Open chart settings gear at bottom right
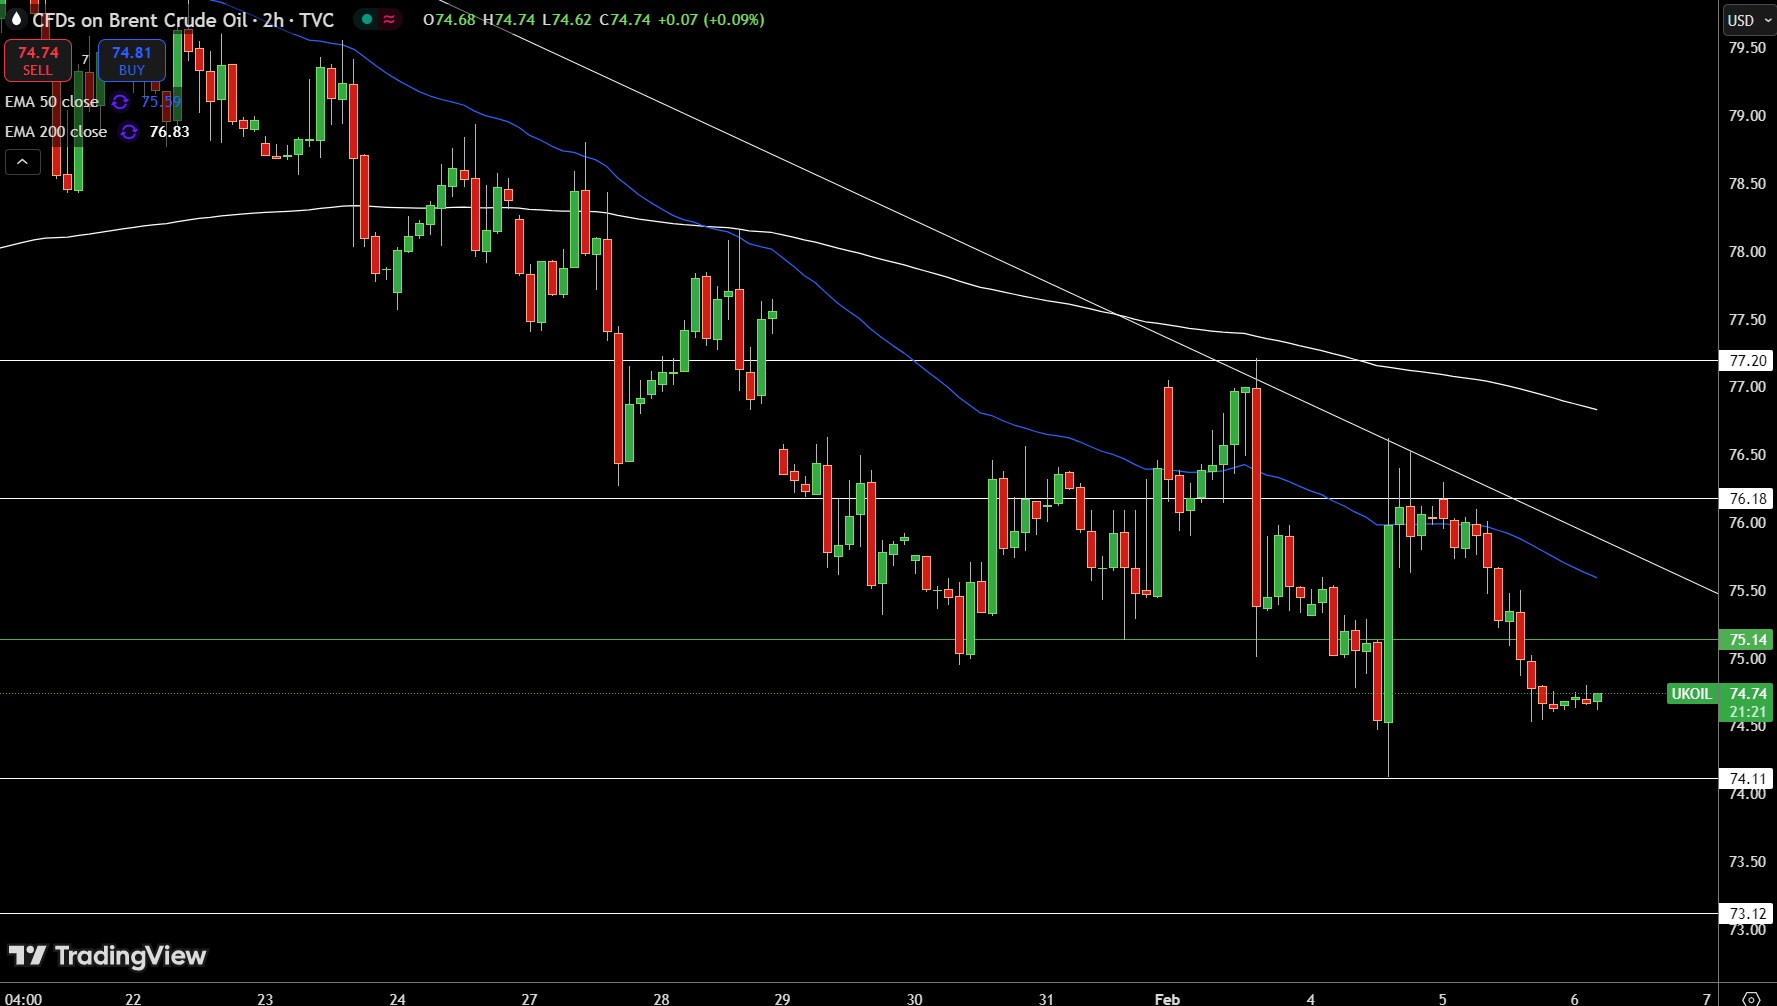Viewport: 1777px width, 1006px height. (1751, 998)
